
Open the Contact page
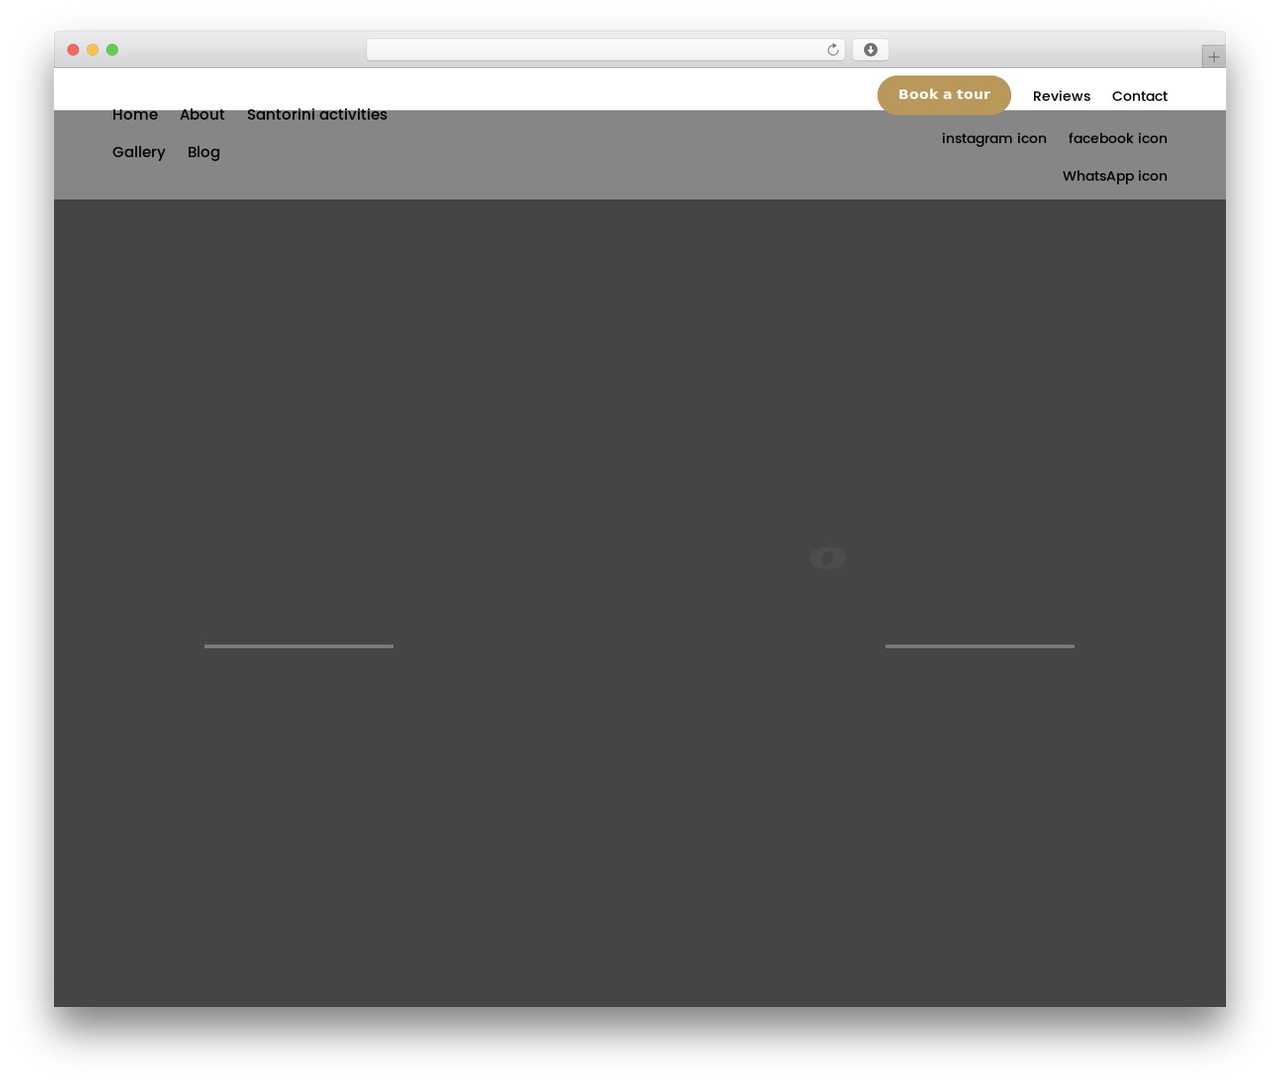[x=1139, y=96]
